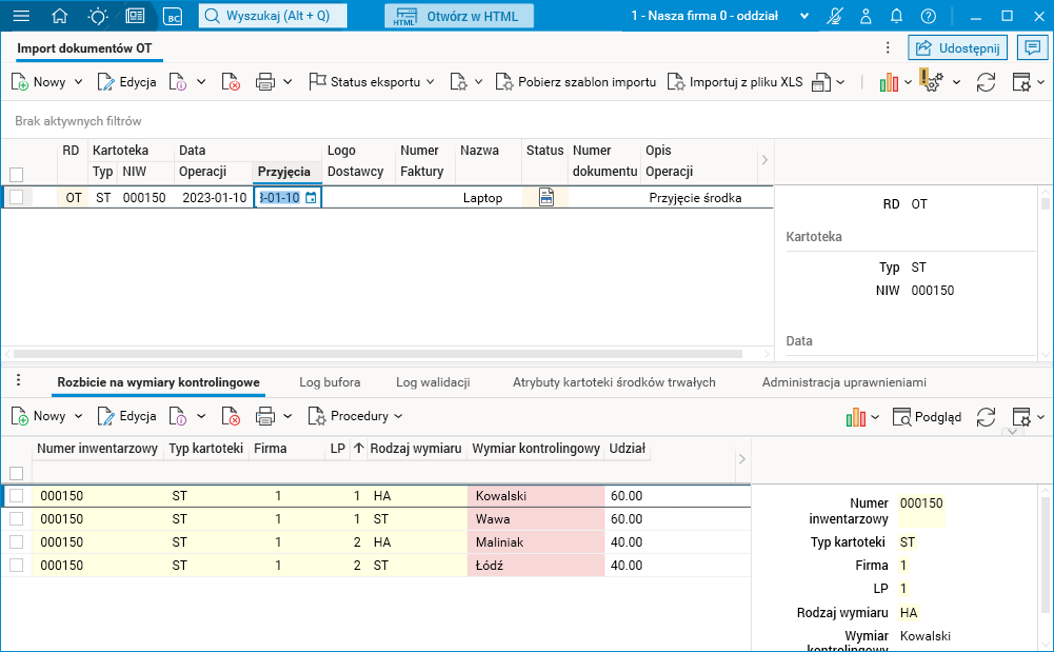The image size is (1054, 652).
Task: Click the horizontal scrollbar of the upper grid
Action: (378, 353)
